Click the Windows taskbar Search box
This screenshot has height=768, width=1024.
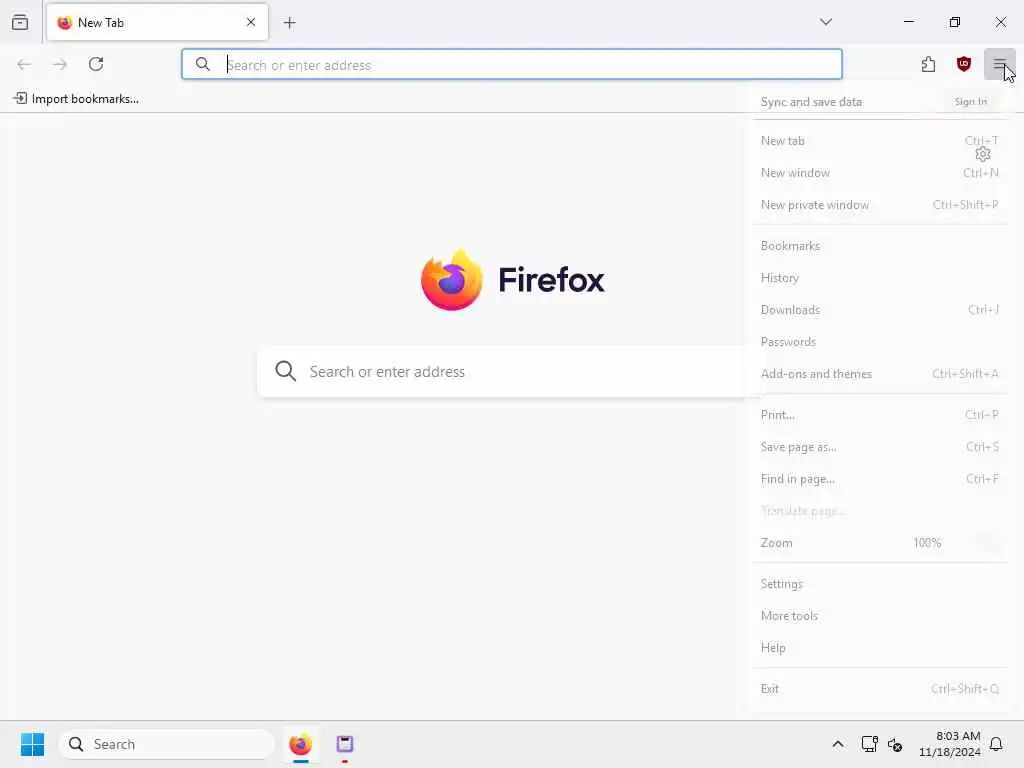tap(167, 744)
